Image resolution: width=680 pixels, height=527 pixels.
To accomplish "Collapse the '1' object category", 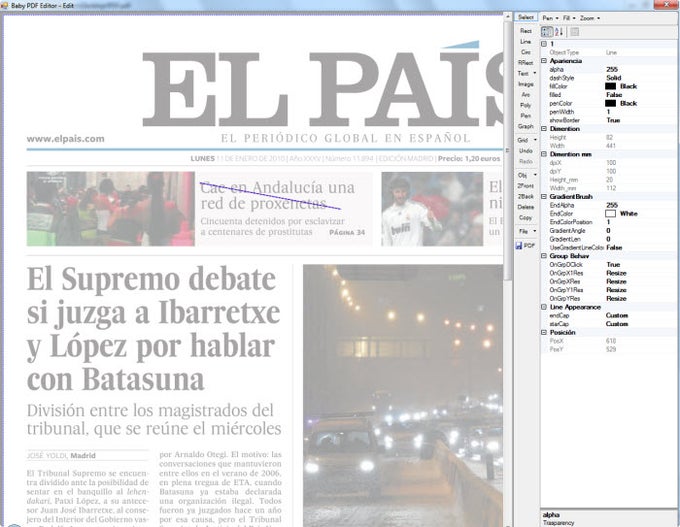I will 544,44.
